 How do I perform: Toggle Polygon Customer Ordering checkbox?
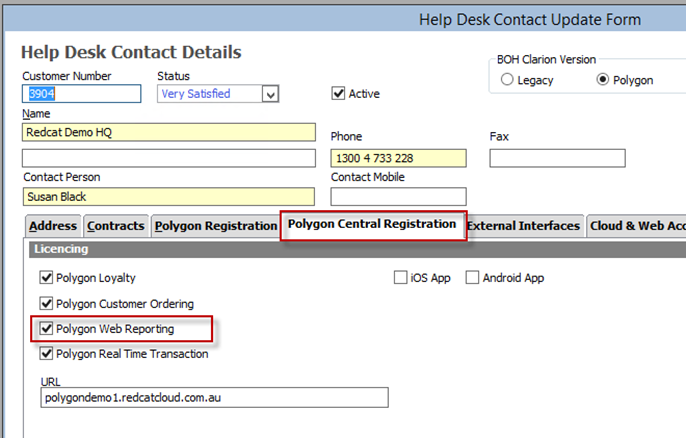pyautogui.click(x=46, y=303)
